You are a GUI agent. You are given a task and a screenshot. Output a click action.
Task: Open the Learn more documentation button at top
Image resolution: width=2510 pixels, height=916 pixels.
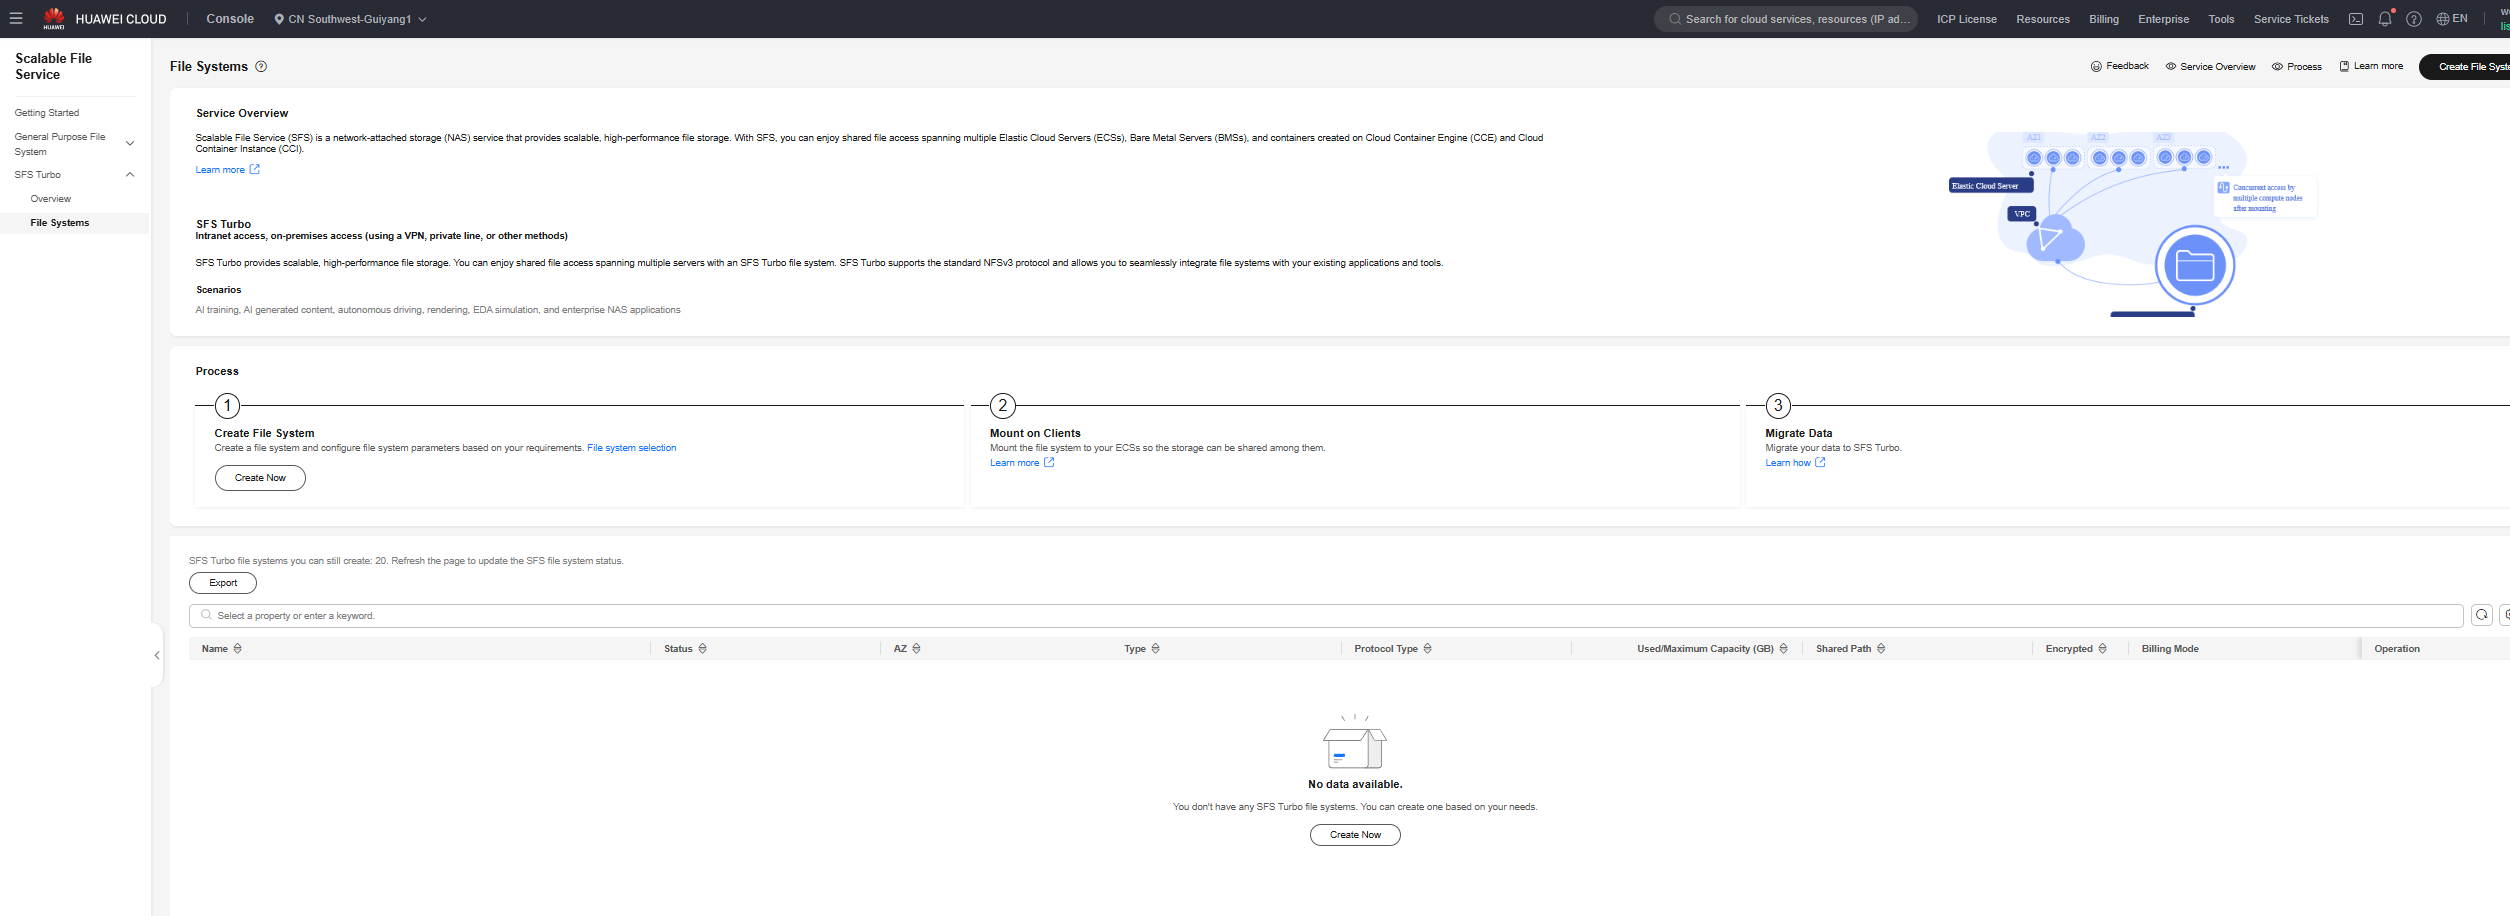pyautogui.click(x=2370, y=66)
